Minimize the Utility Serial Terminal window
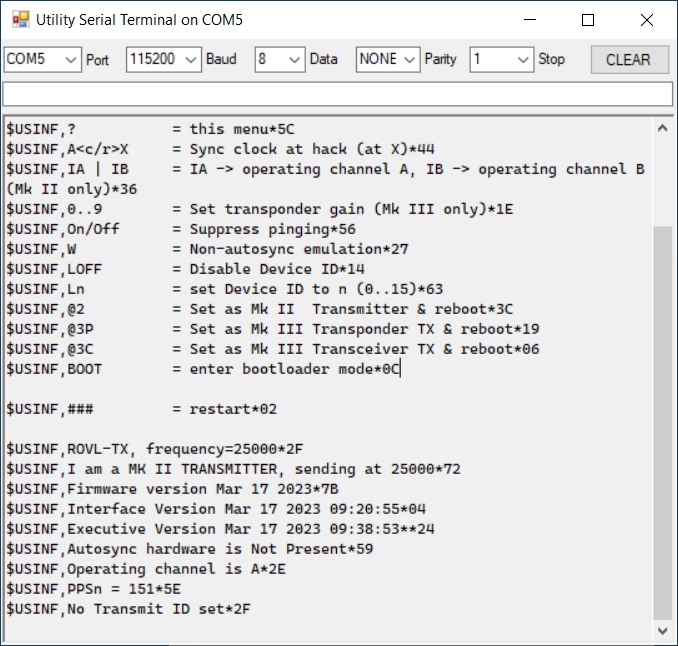Screen dimensions: 678x646 [530, 20]
